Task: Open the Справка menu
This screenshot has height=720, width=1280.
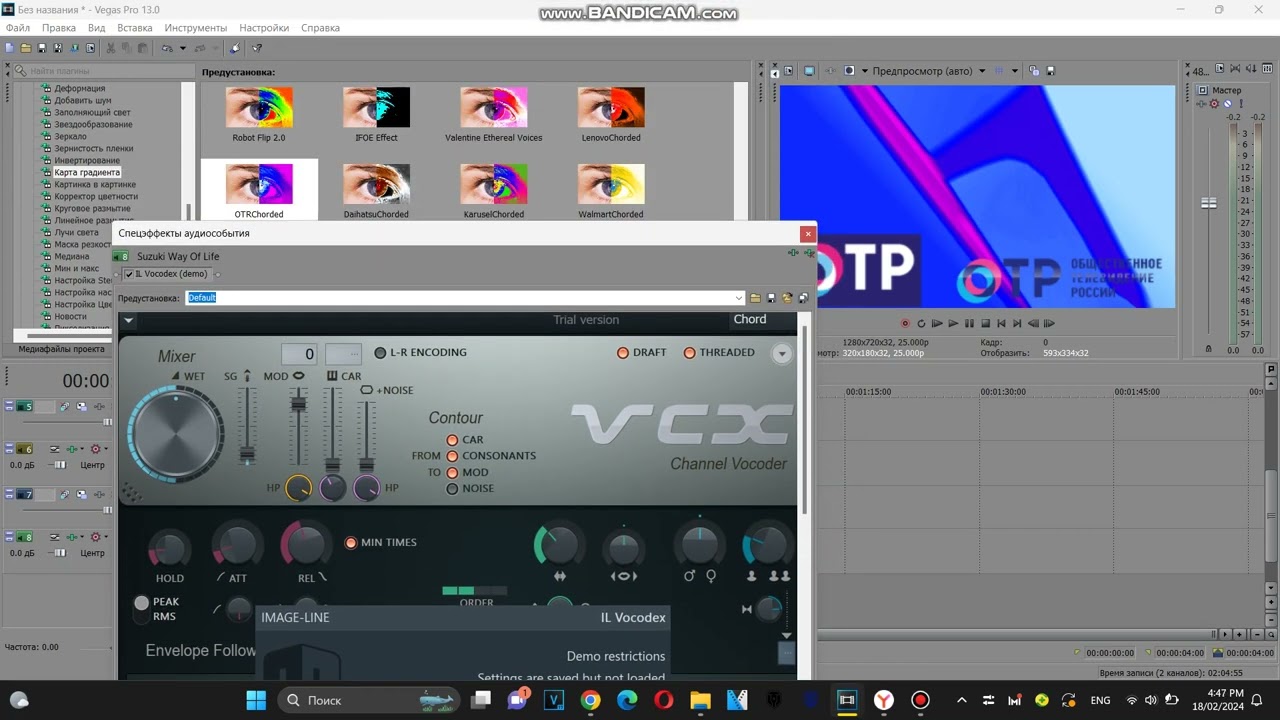Action: (x=320, y=28)
